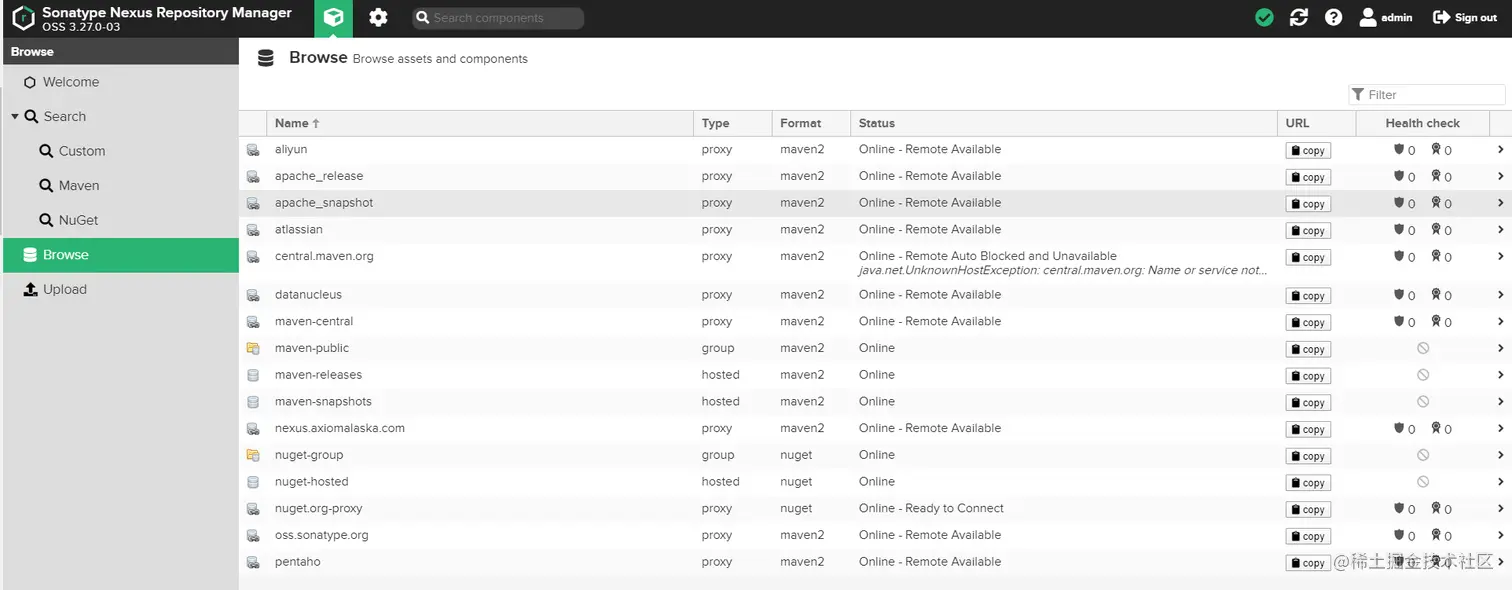The height and width of the screenshot is (590, 1512).
Task: Click the UnknownHostException error status text
Action: (1063, 271)
